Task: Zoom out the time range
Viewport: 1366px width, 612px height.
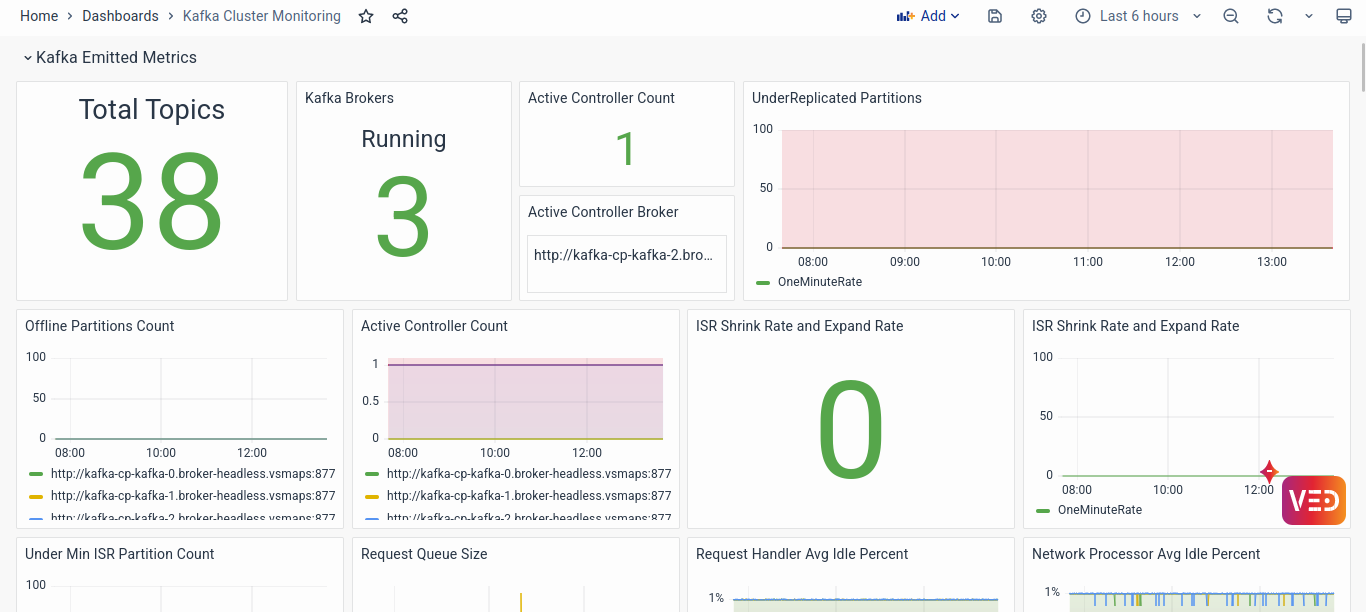Action: click(1231, 16)
